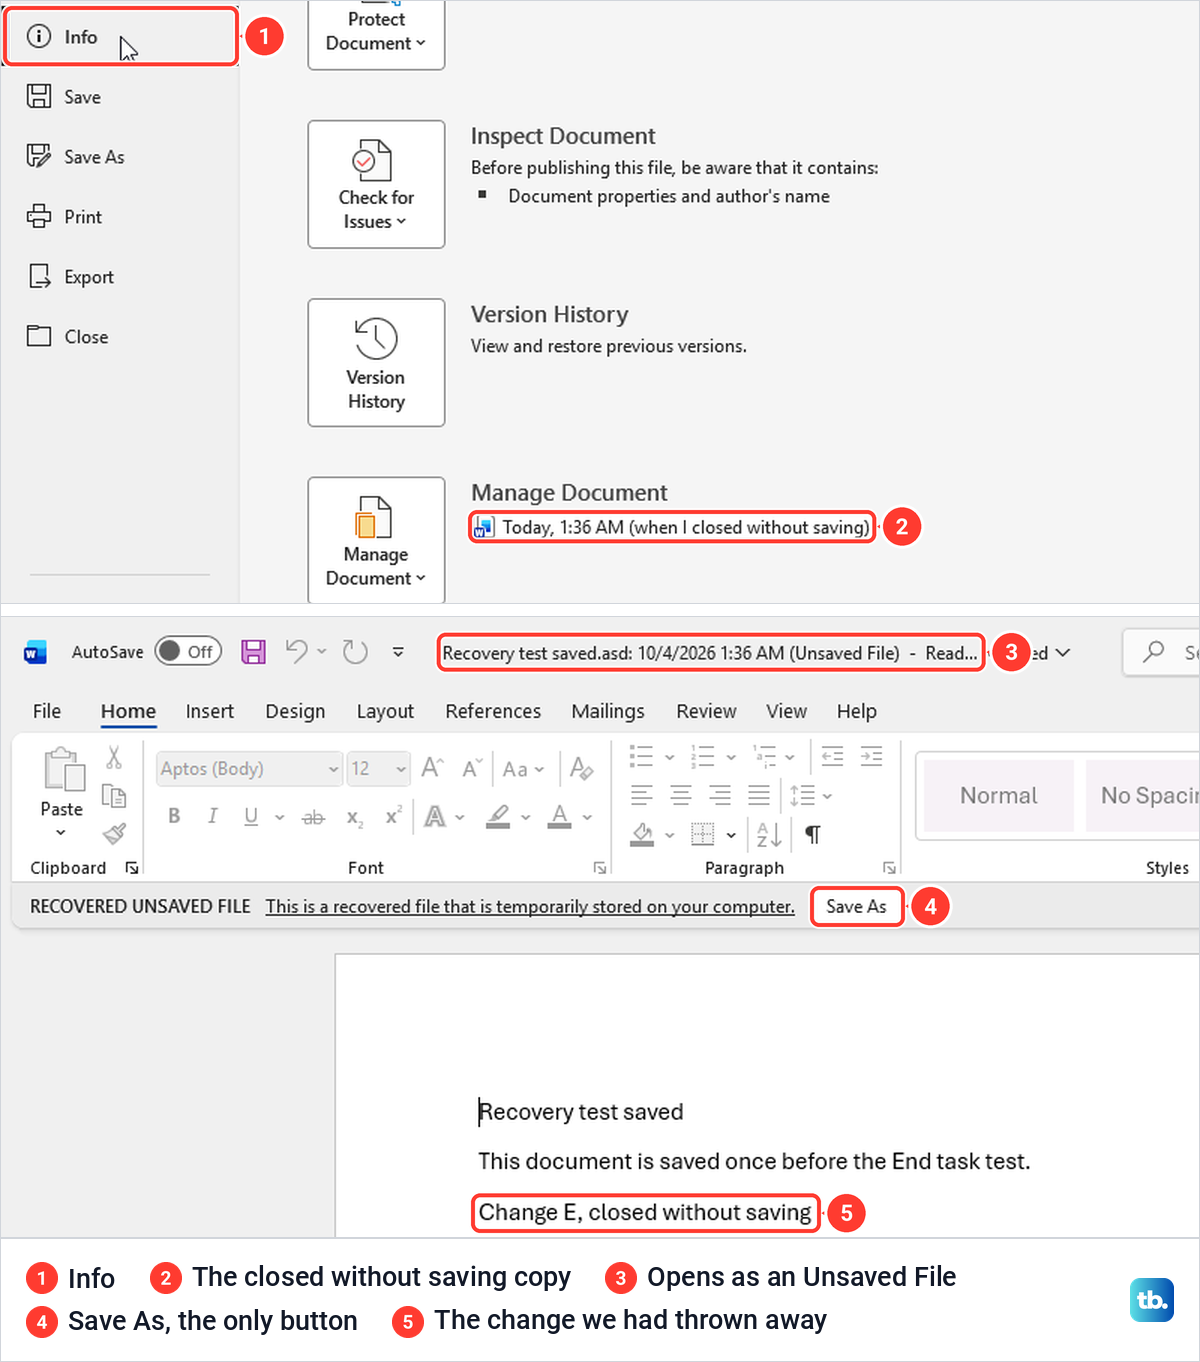Switch to the Insert tab

[x=210, y=711]
